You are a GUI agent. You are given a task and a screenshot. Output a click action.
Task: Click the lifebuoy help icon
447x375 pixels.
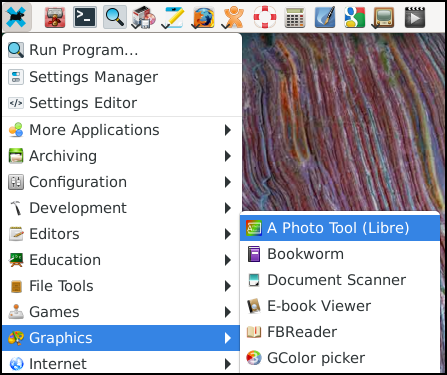(x=265, y=17)
